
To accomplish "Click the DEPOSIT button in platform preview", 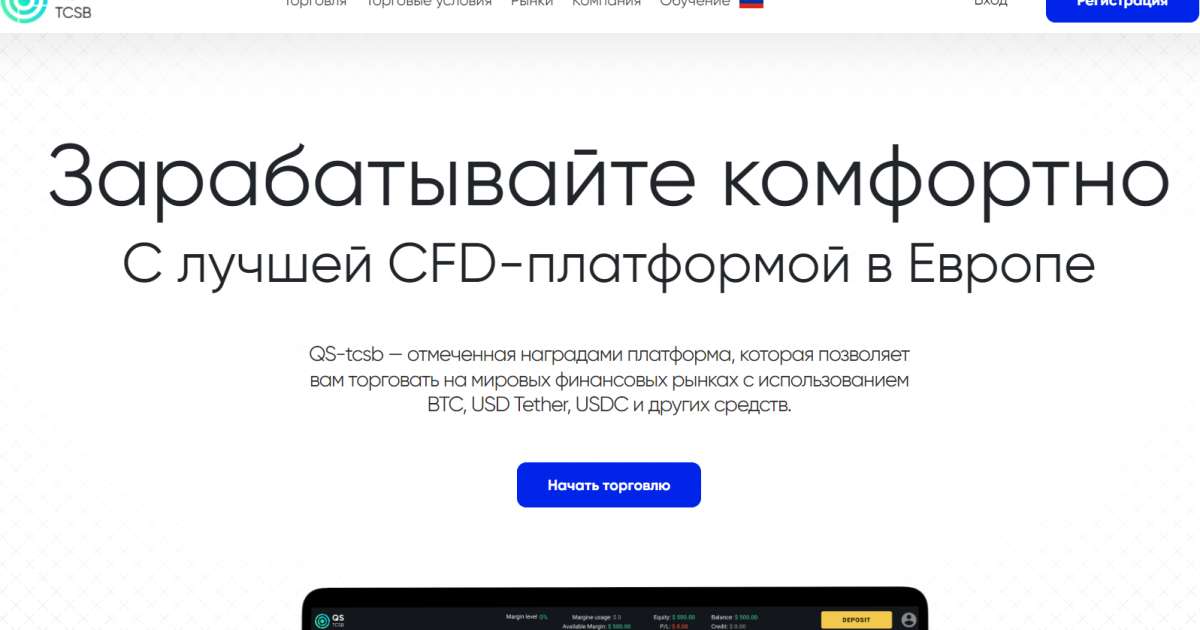I will point(856,620).
